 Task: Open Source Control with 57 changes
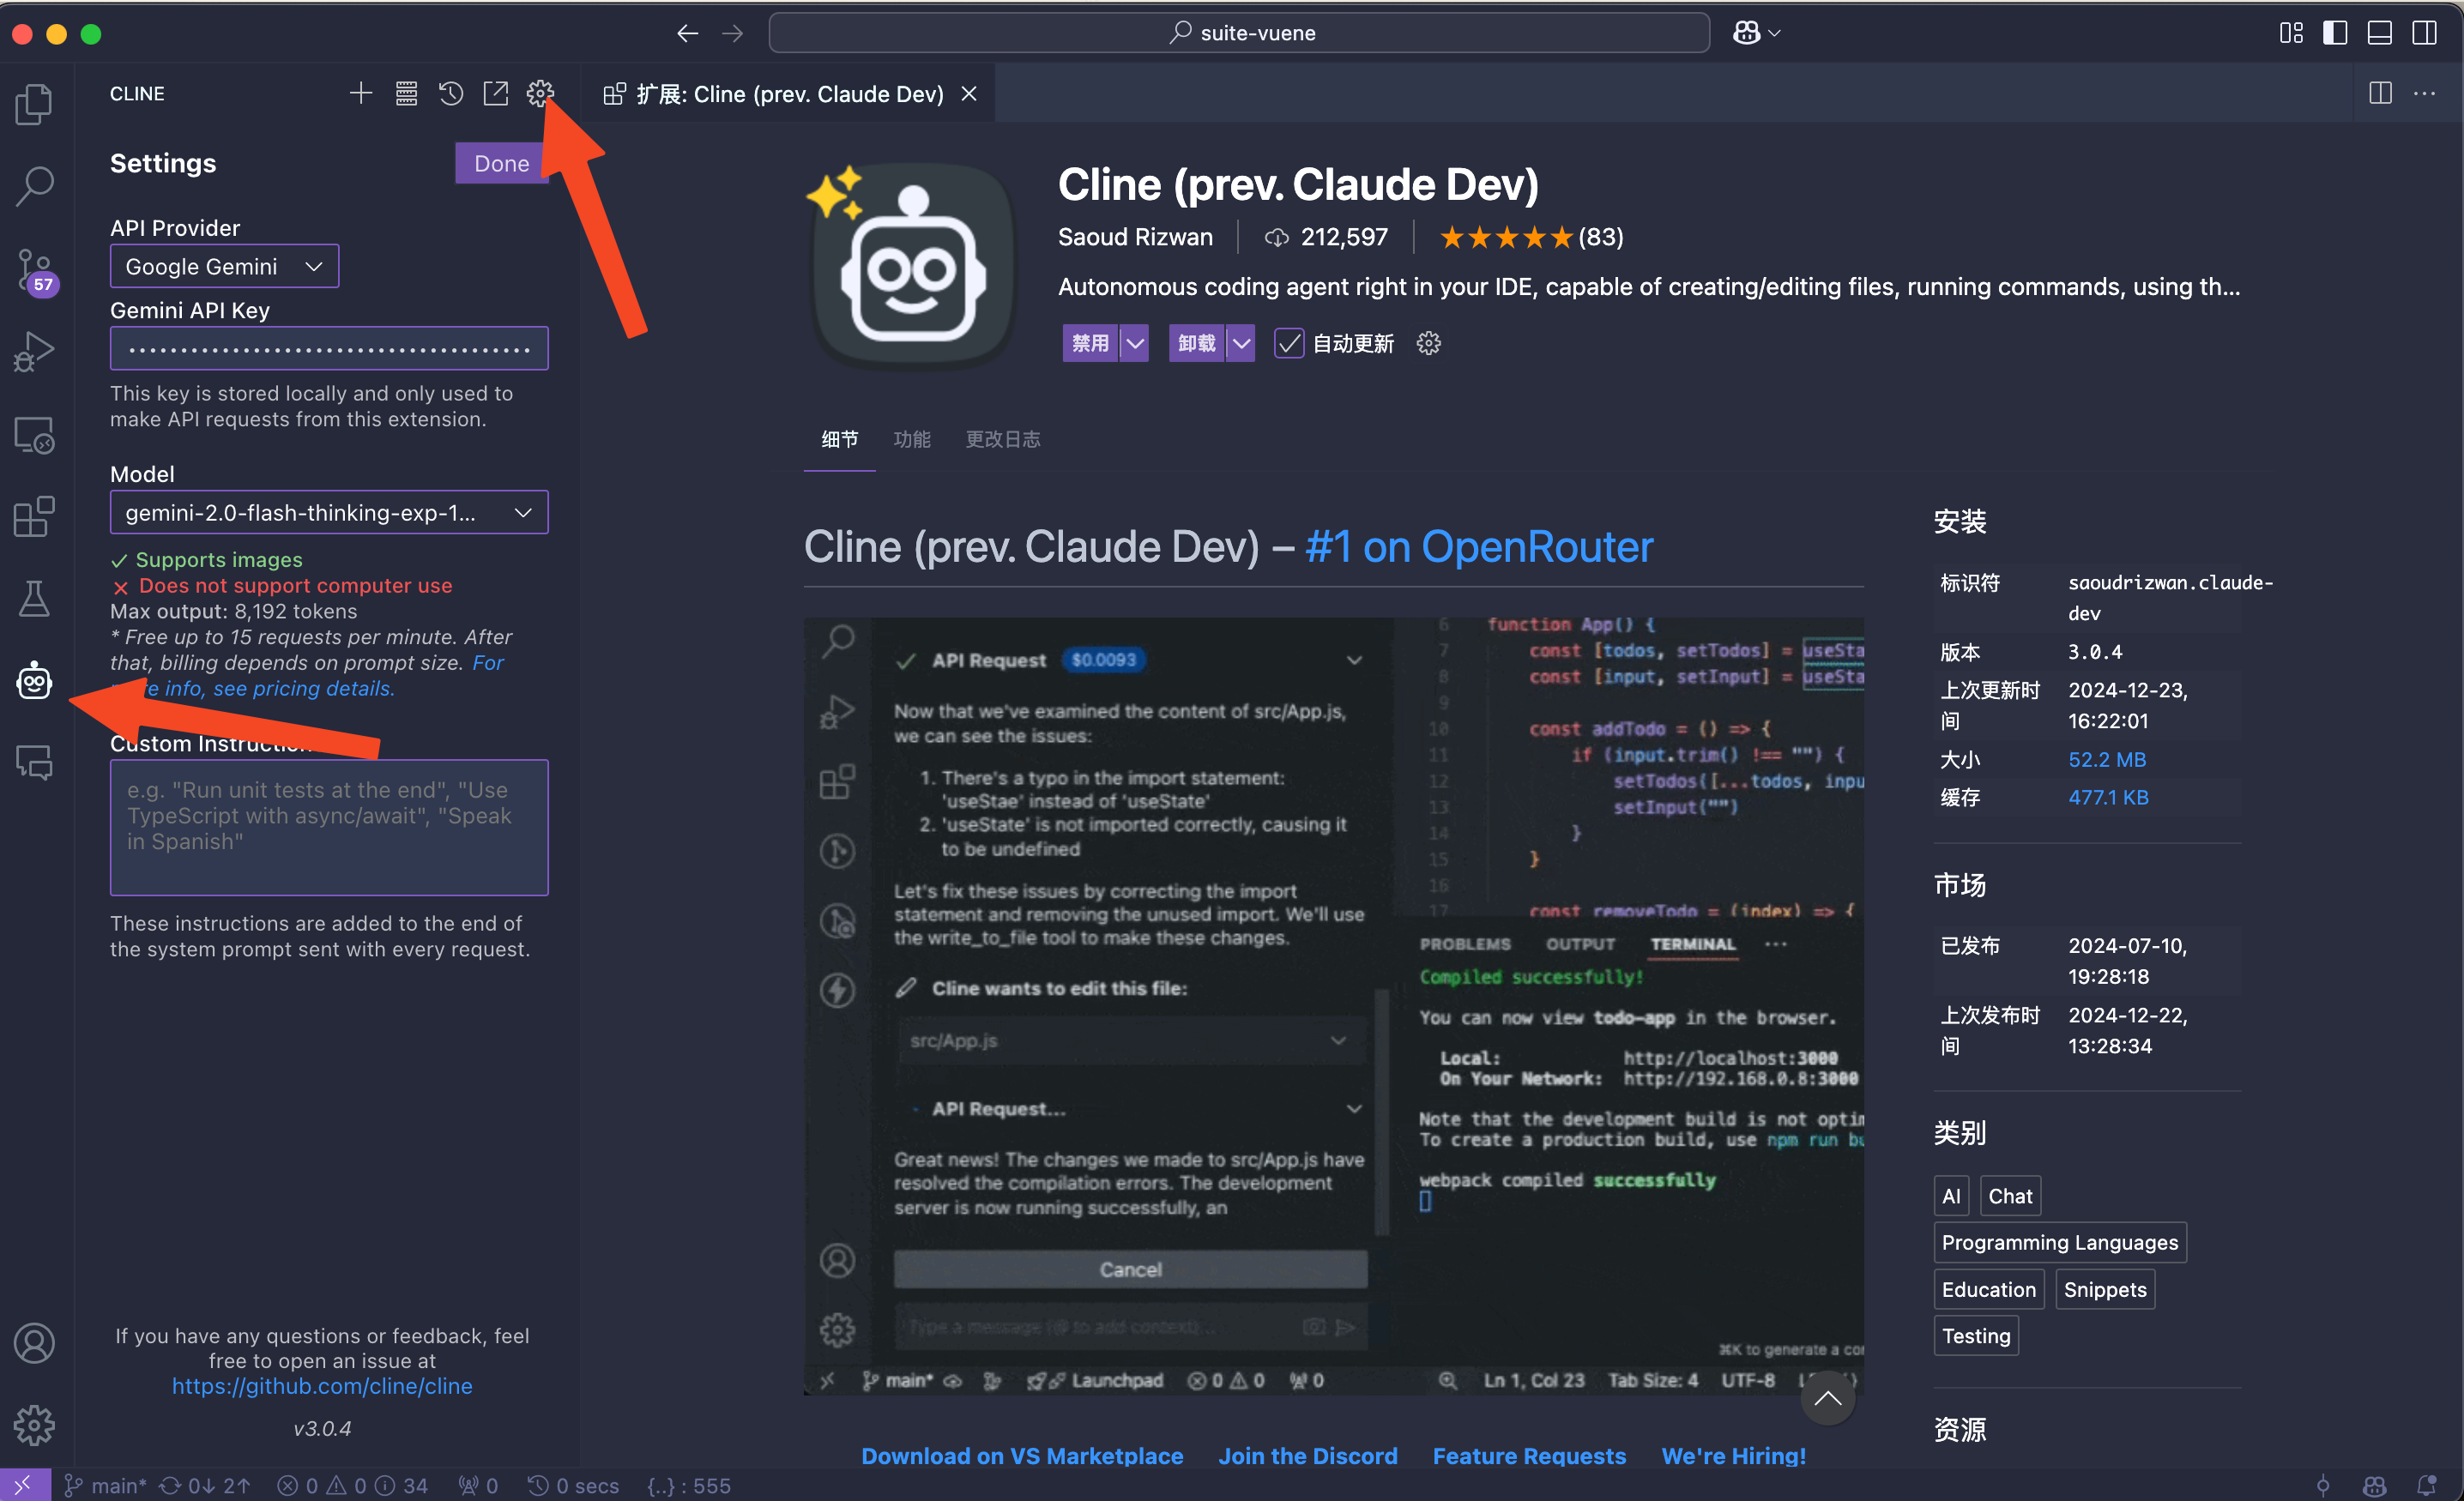click(35, 270)
